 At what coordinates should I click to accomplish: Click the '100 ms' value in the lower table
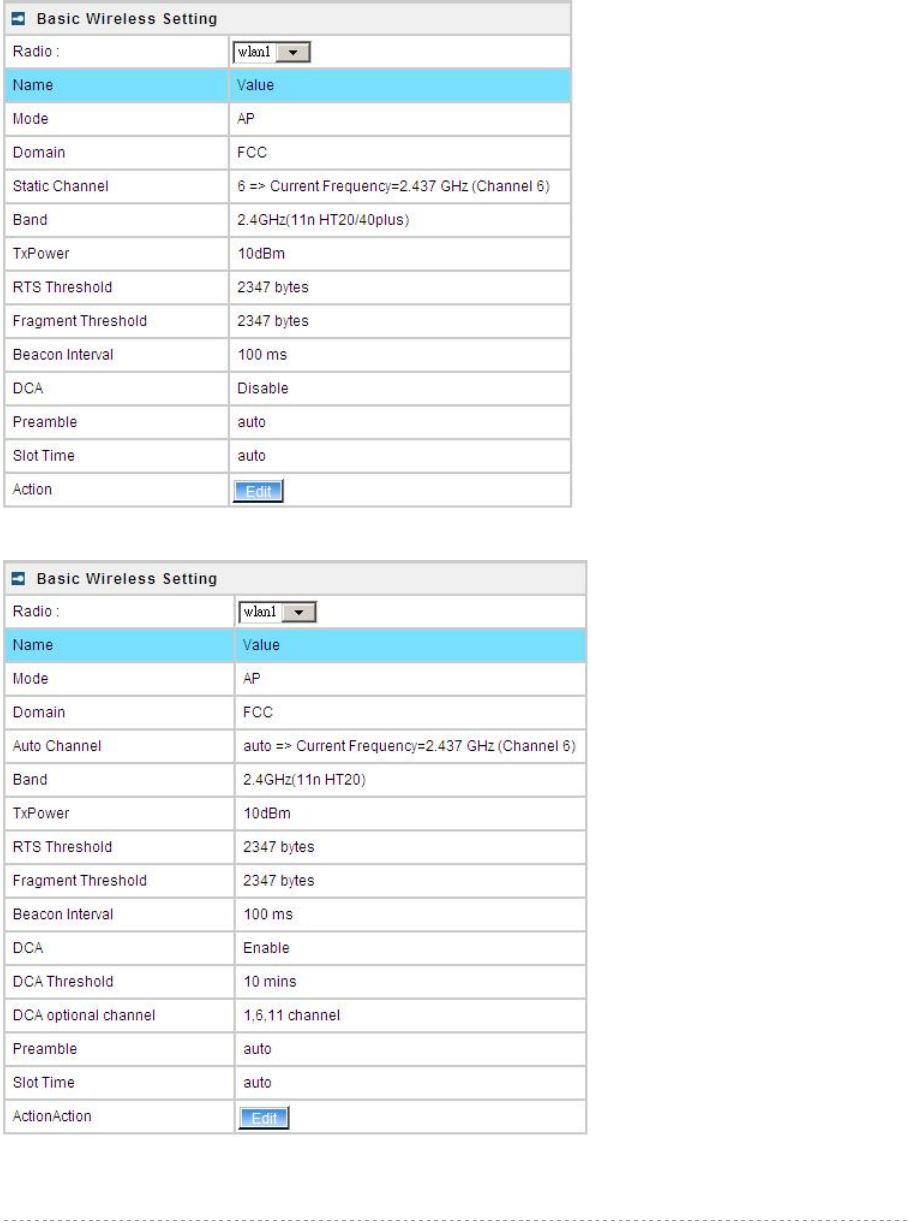pyautogui.click(x=267, y=914)
